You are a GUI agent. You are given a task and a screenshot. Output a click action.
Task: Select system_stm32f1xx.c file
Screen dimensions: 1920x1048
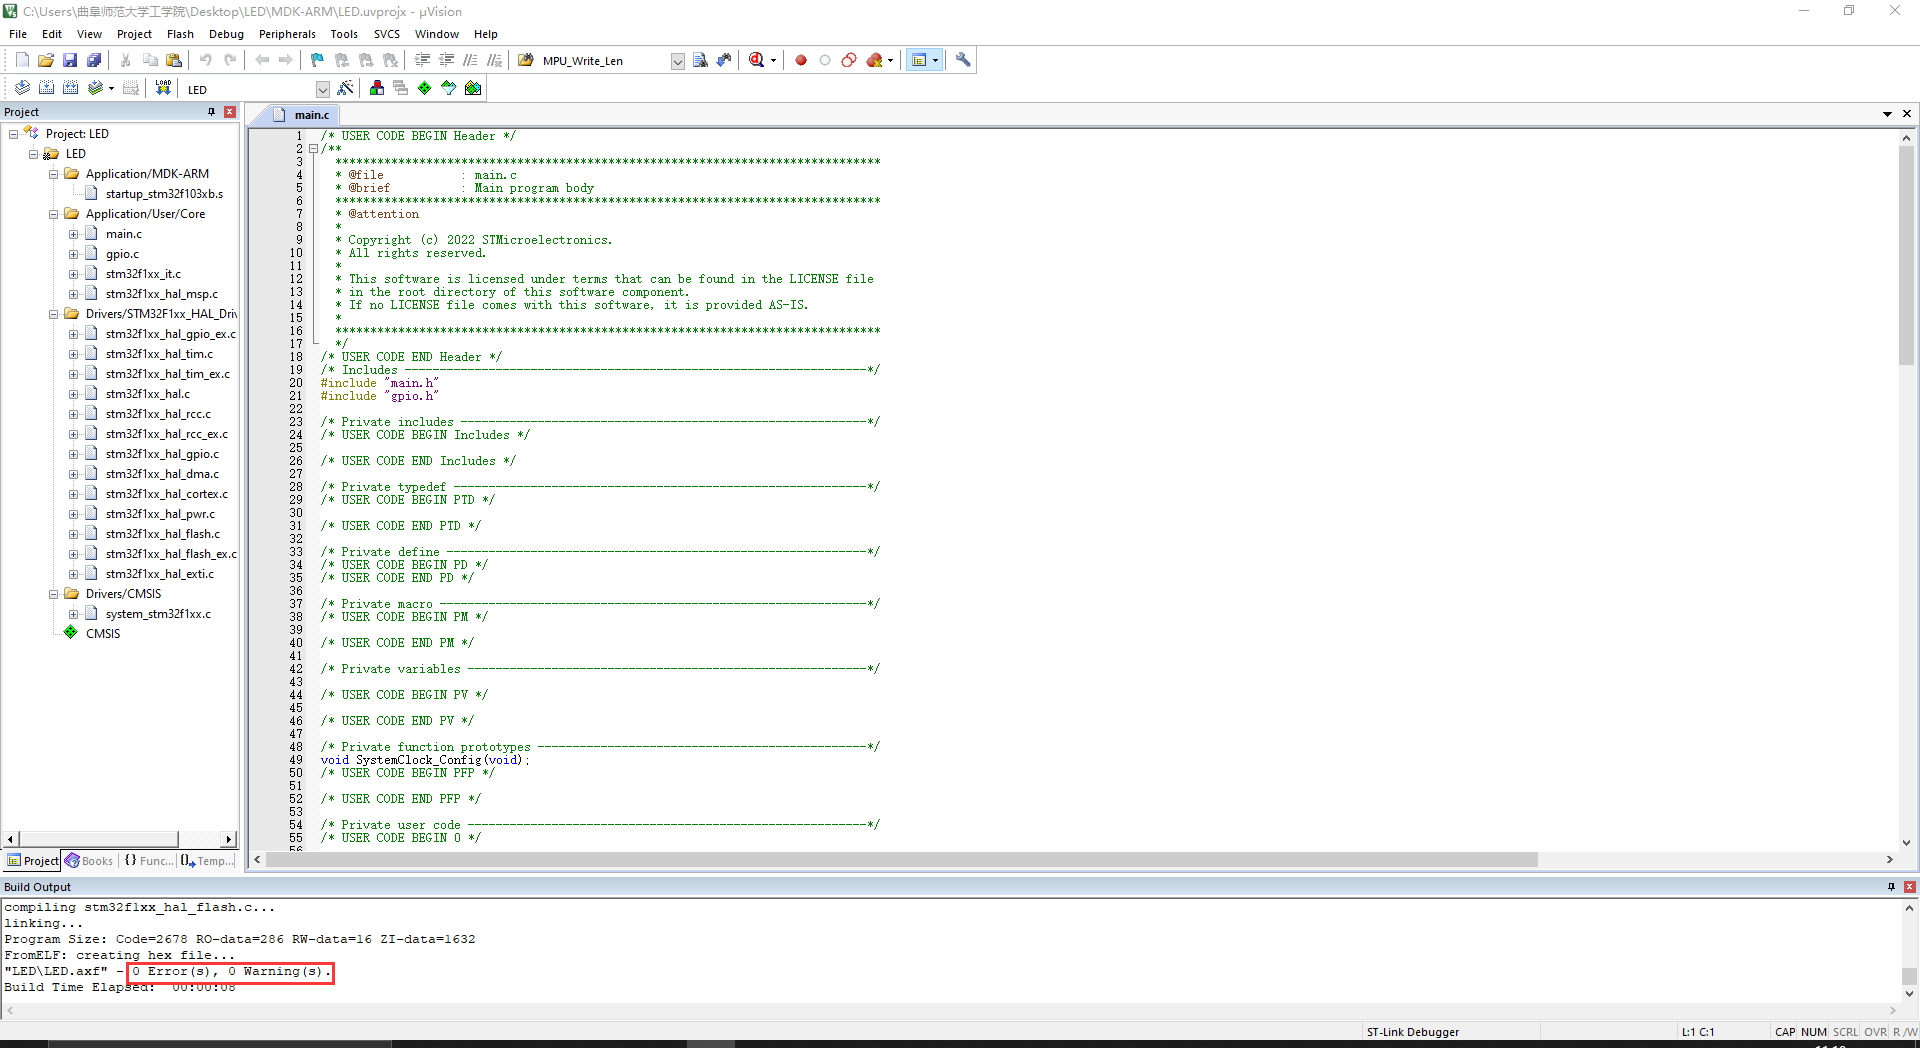pos(158,614)
